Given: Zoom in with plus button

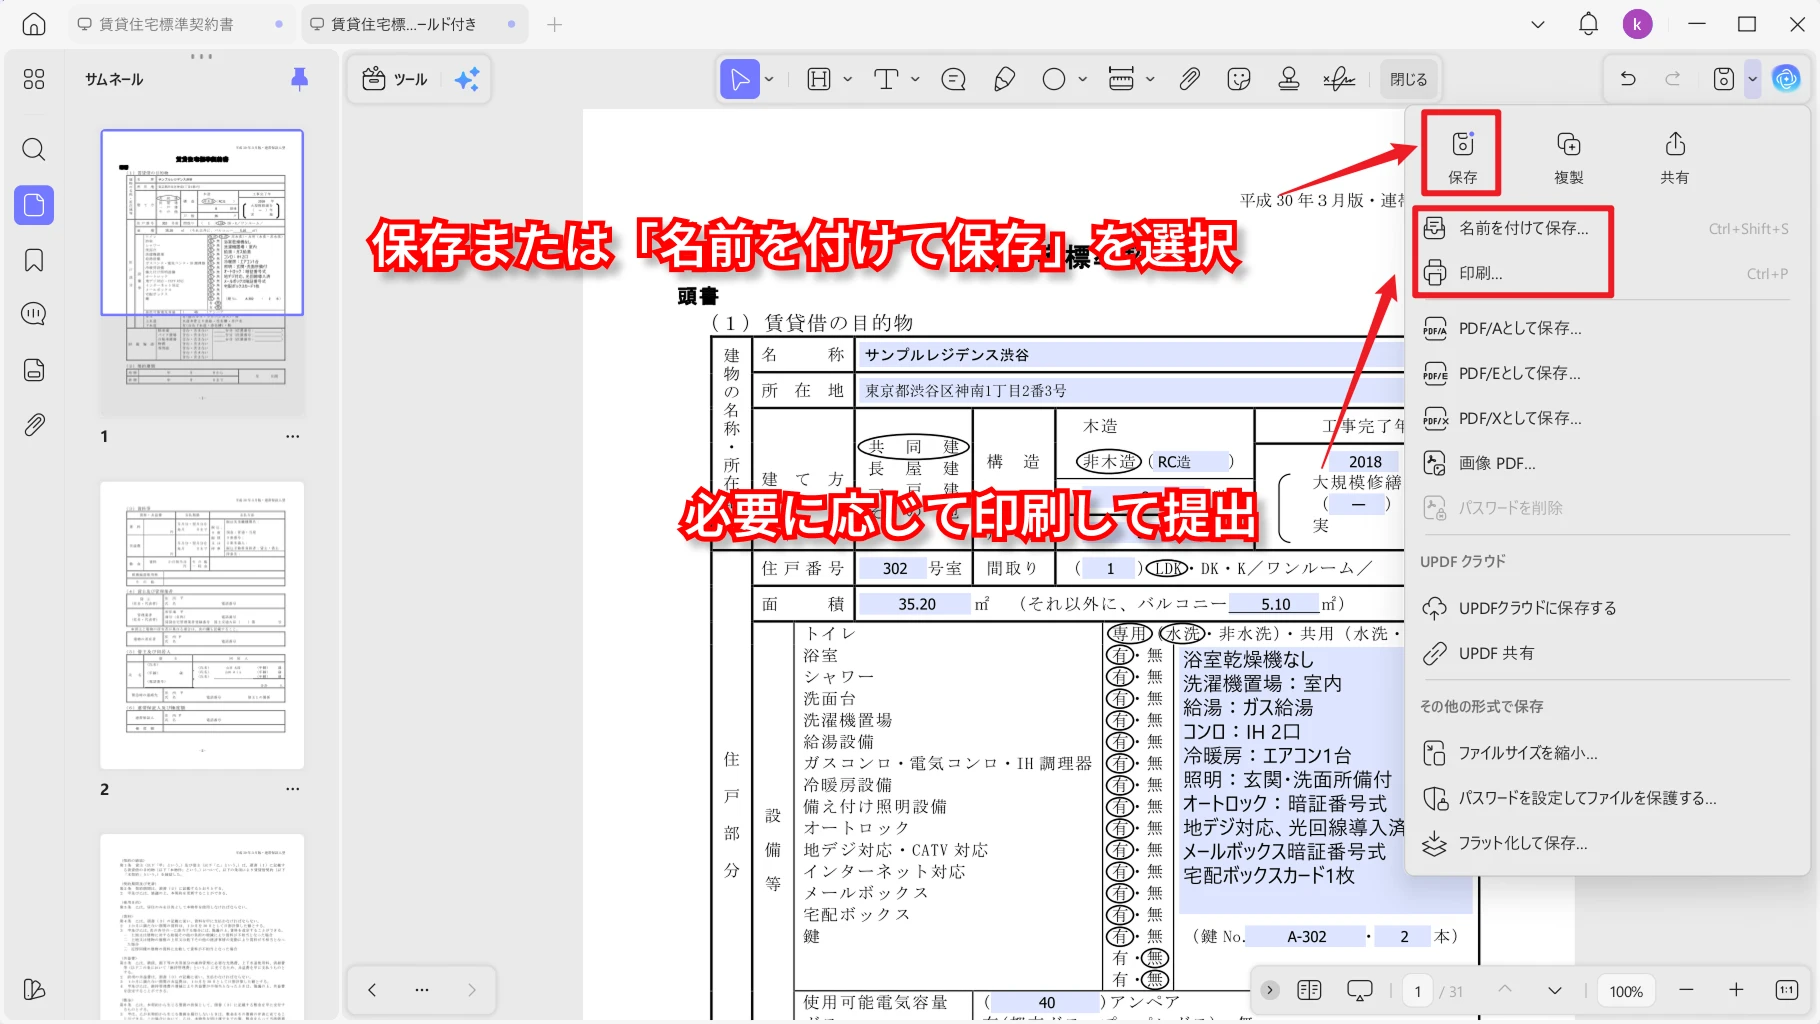Looking at the screenshot, I should 1736,990.
